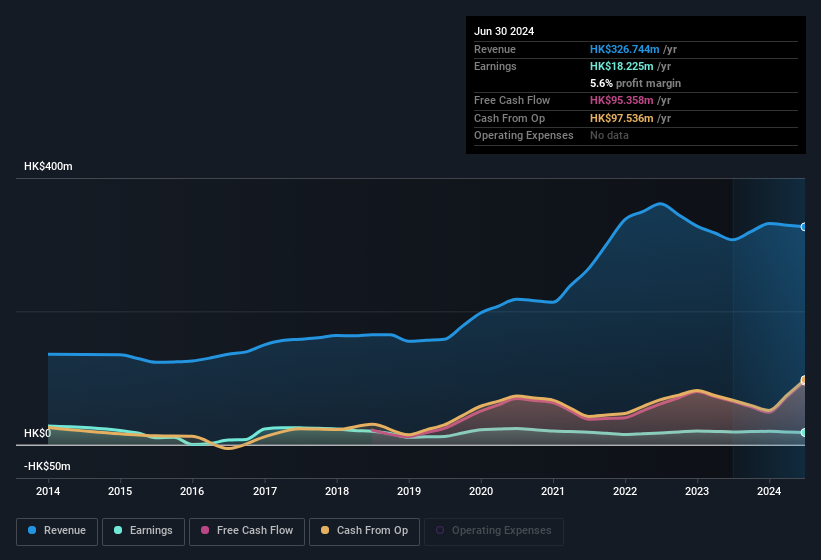This screenshot has height=560, width=821.
Task: Click the Operating Expenses tooltip label
Action: 524,136
